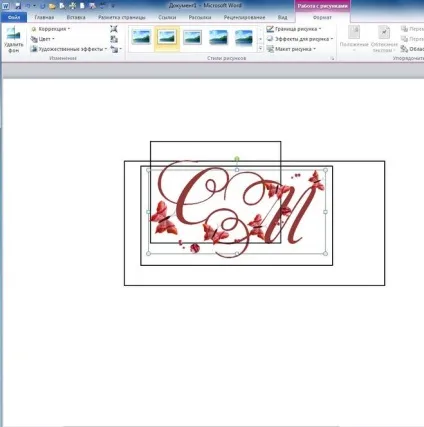424x427 pixels.
Task: Expand the picture styles gallery More button
Action: 260,49
